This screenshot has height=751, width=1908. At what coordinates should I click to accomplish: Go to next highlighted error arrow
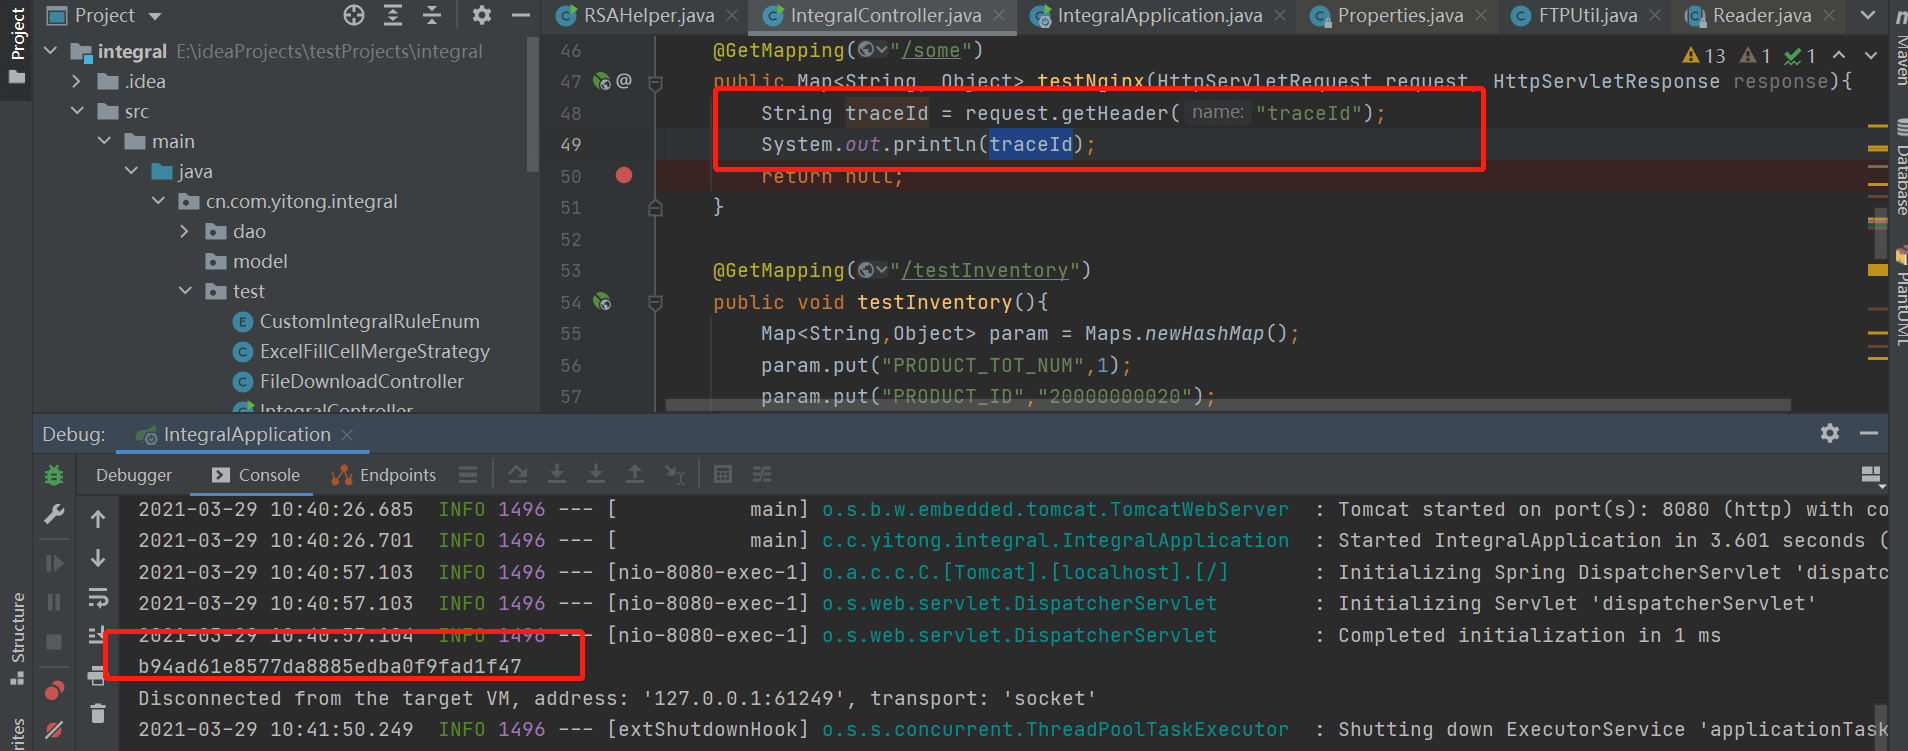pos(1870,55)
